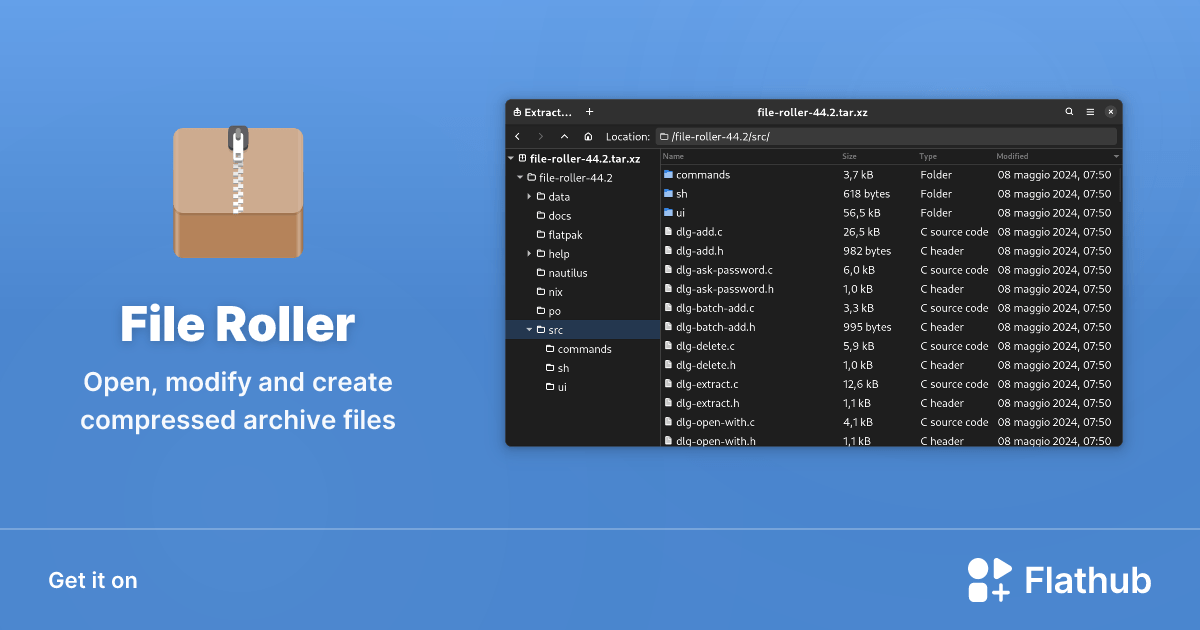Image resolution: width=1200 pixels, height=630 pixels.
Task: Click the Location path field
Action: point(886,136)
